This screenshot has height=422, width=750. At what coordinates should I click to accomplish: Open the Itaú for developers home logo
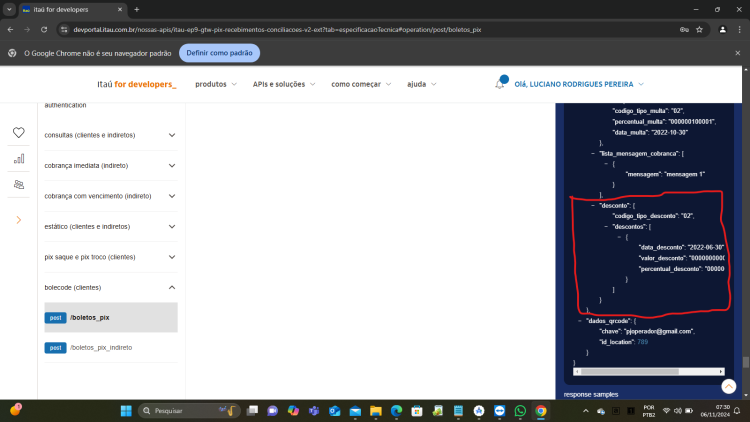[137, 84]
